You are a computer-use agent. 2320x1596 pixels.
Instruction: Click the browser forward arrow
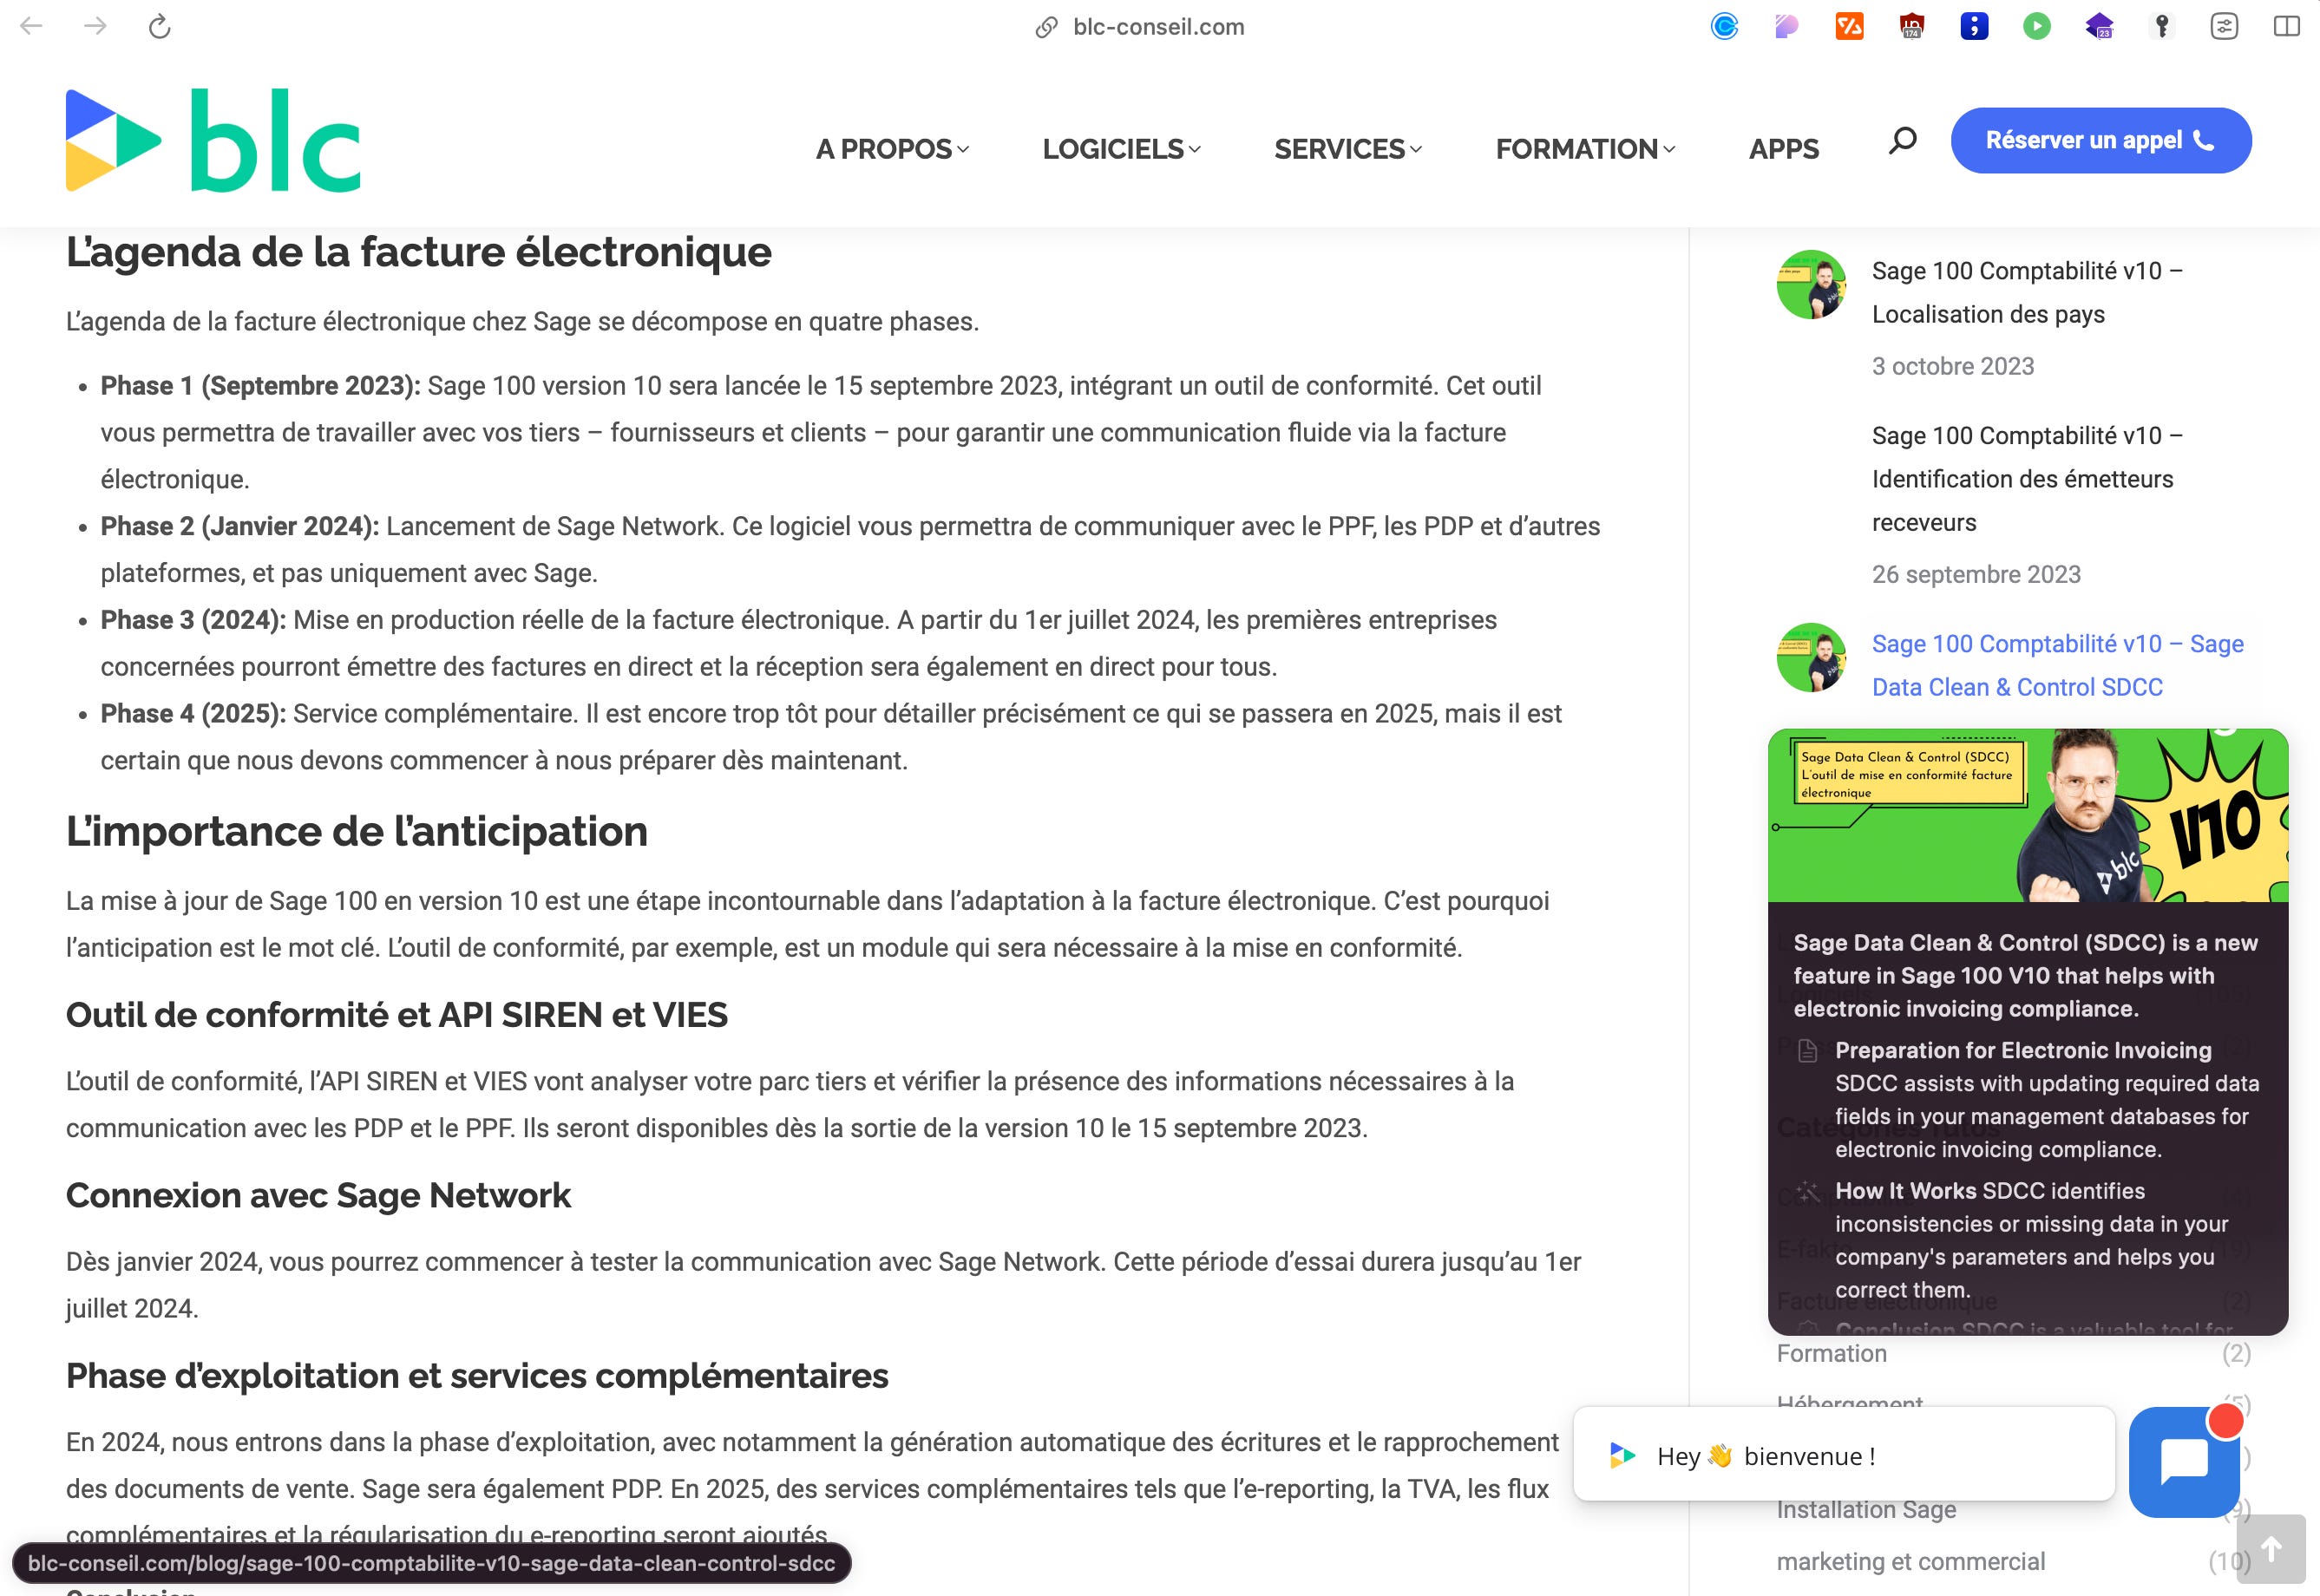(95, 26)
